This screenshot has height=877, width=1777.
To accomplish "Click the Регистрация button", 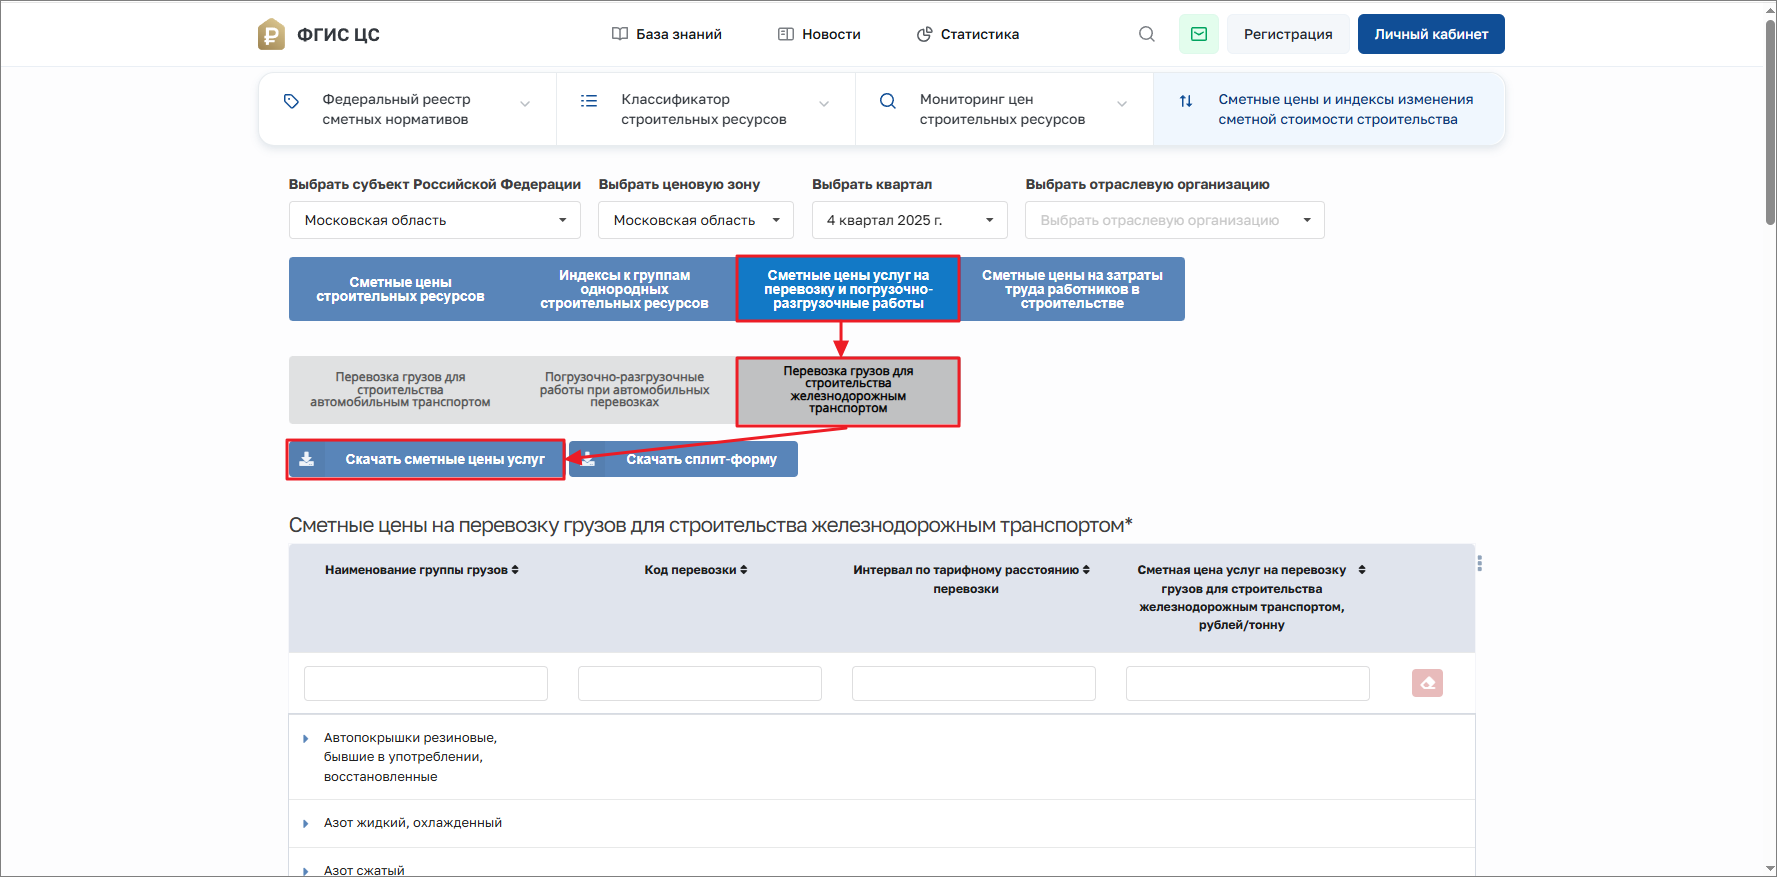I will (1288, 34).
